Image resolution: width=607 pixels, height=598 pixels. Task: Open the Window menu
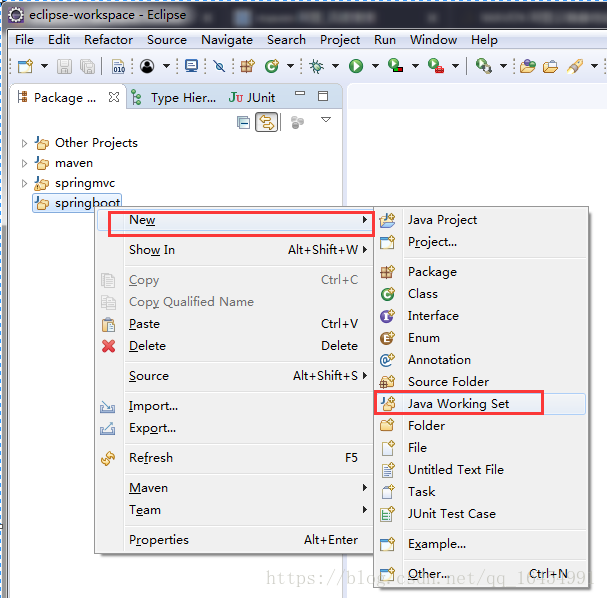pos(434,39)
